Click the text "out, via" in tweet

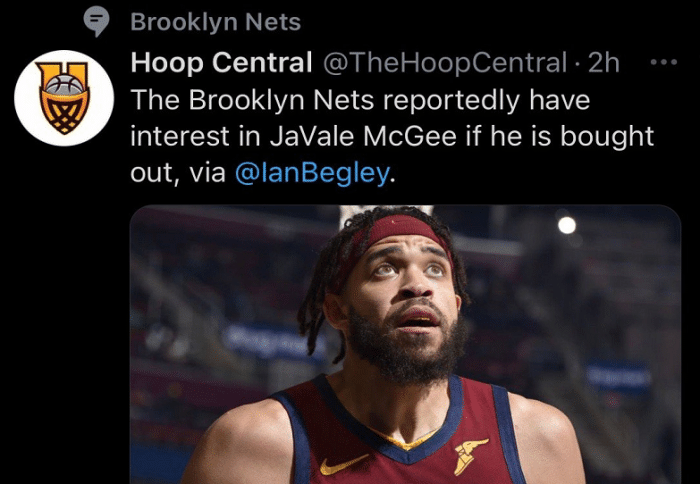(x=178, y=173)
